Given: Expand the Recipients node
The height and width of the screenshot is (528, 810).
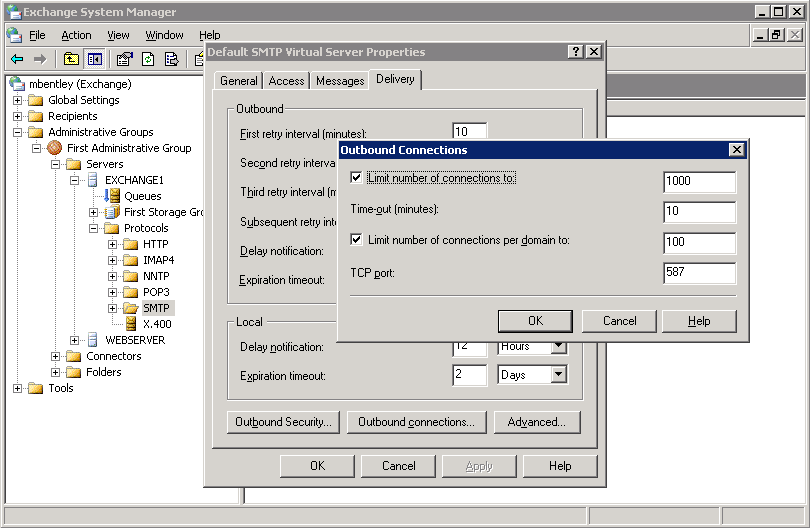Looking at the screenshot, I should coord(18,116).
